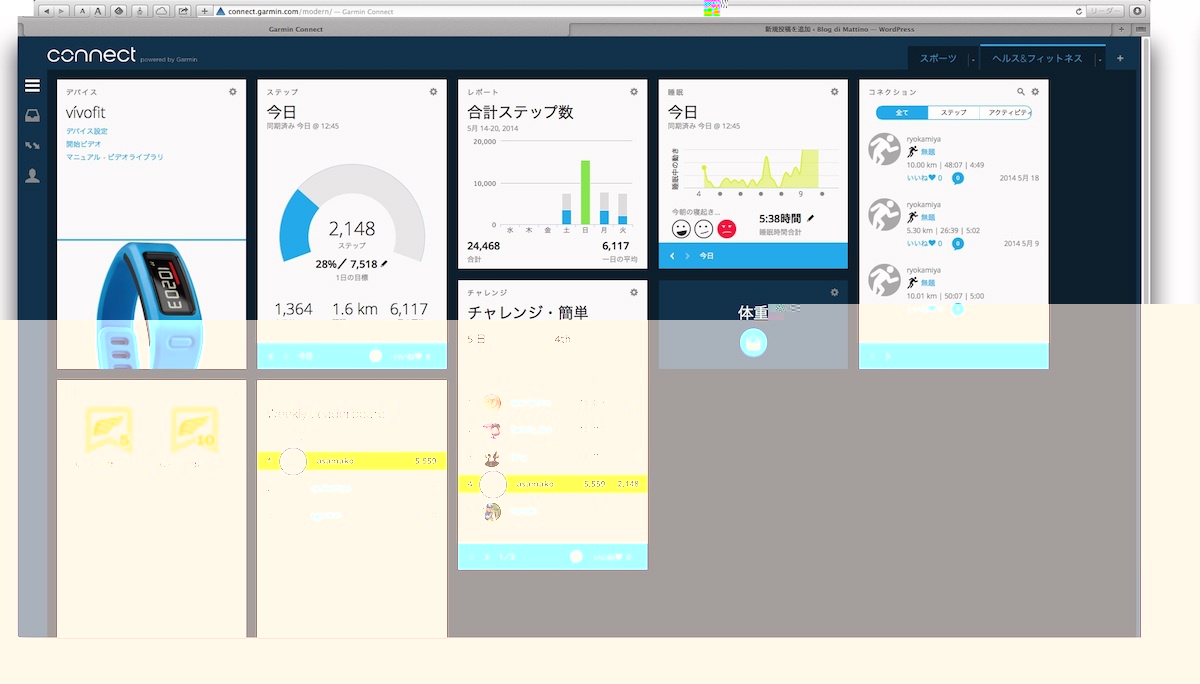Open settings gear of the 体重 widget

[x=835, y=292]
